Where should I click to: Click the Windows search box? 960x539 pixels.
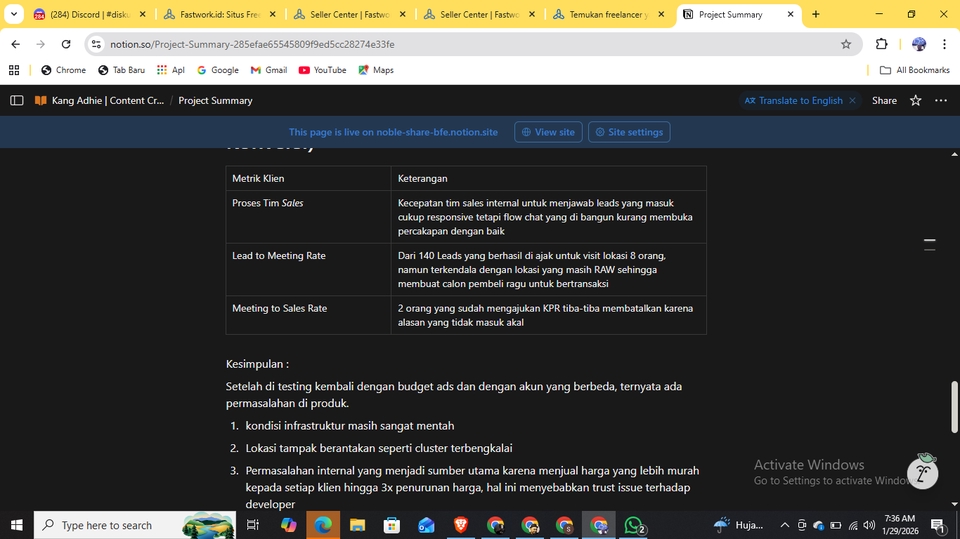(135, 525)
